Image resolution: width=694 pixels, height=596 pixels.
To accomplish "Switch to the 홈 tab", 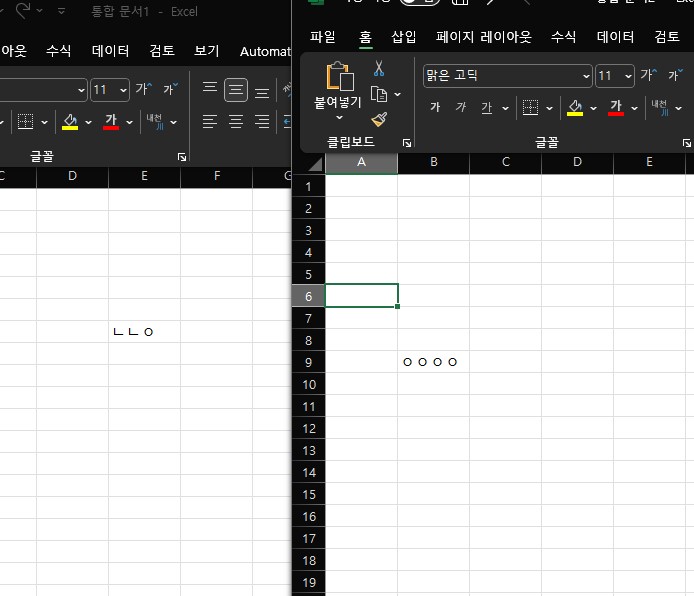I will [366, 37].
